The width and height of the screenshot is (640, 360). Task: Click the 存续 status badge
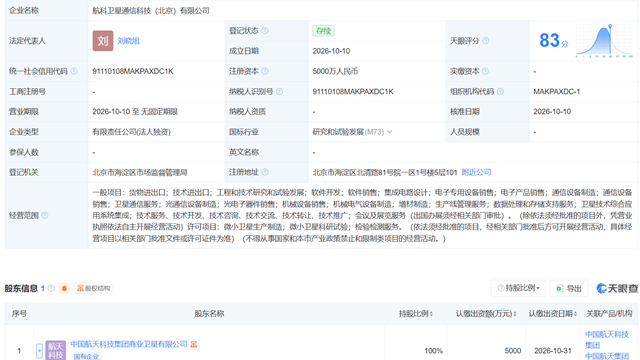point(323,31)
